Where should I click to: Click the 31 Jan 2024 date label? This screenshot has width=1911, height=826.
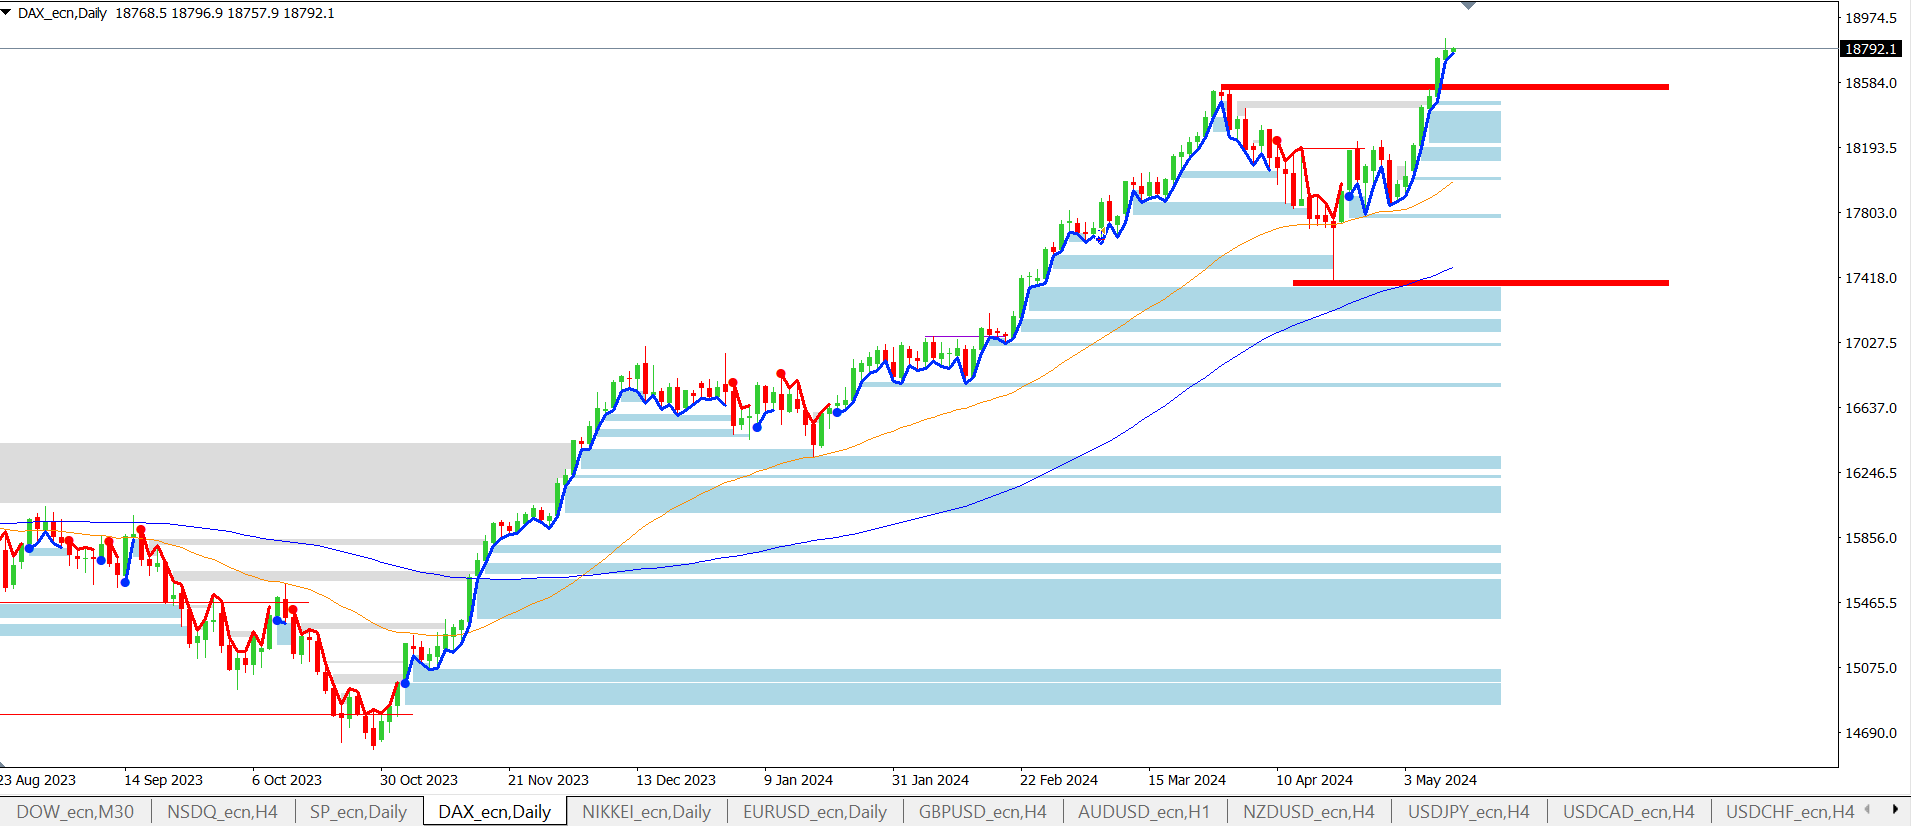coord(930,780)
